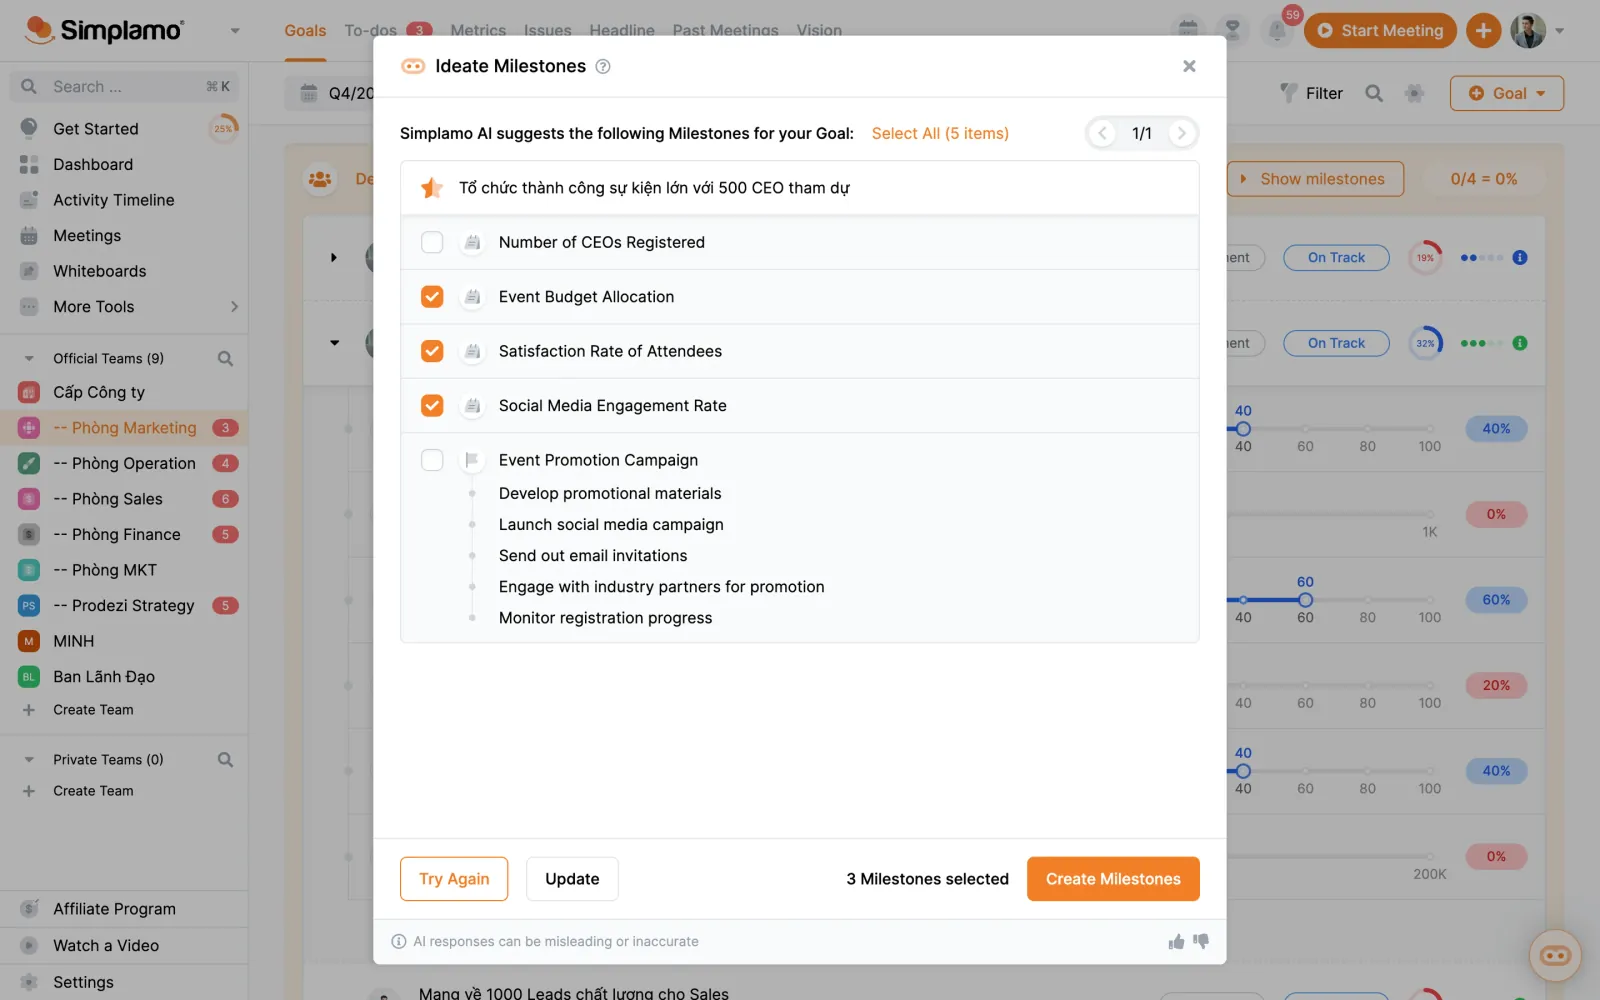
Task: Open calendar icon in top bar
Action: tap(1188, 31)
